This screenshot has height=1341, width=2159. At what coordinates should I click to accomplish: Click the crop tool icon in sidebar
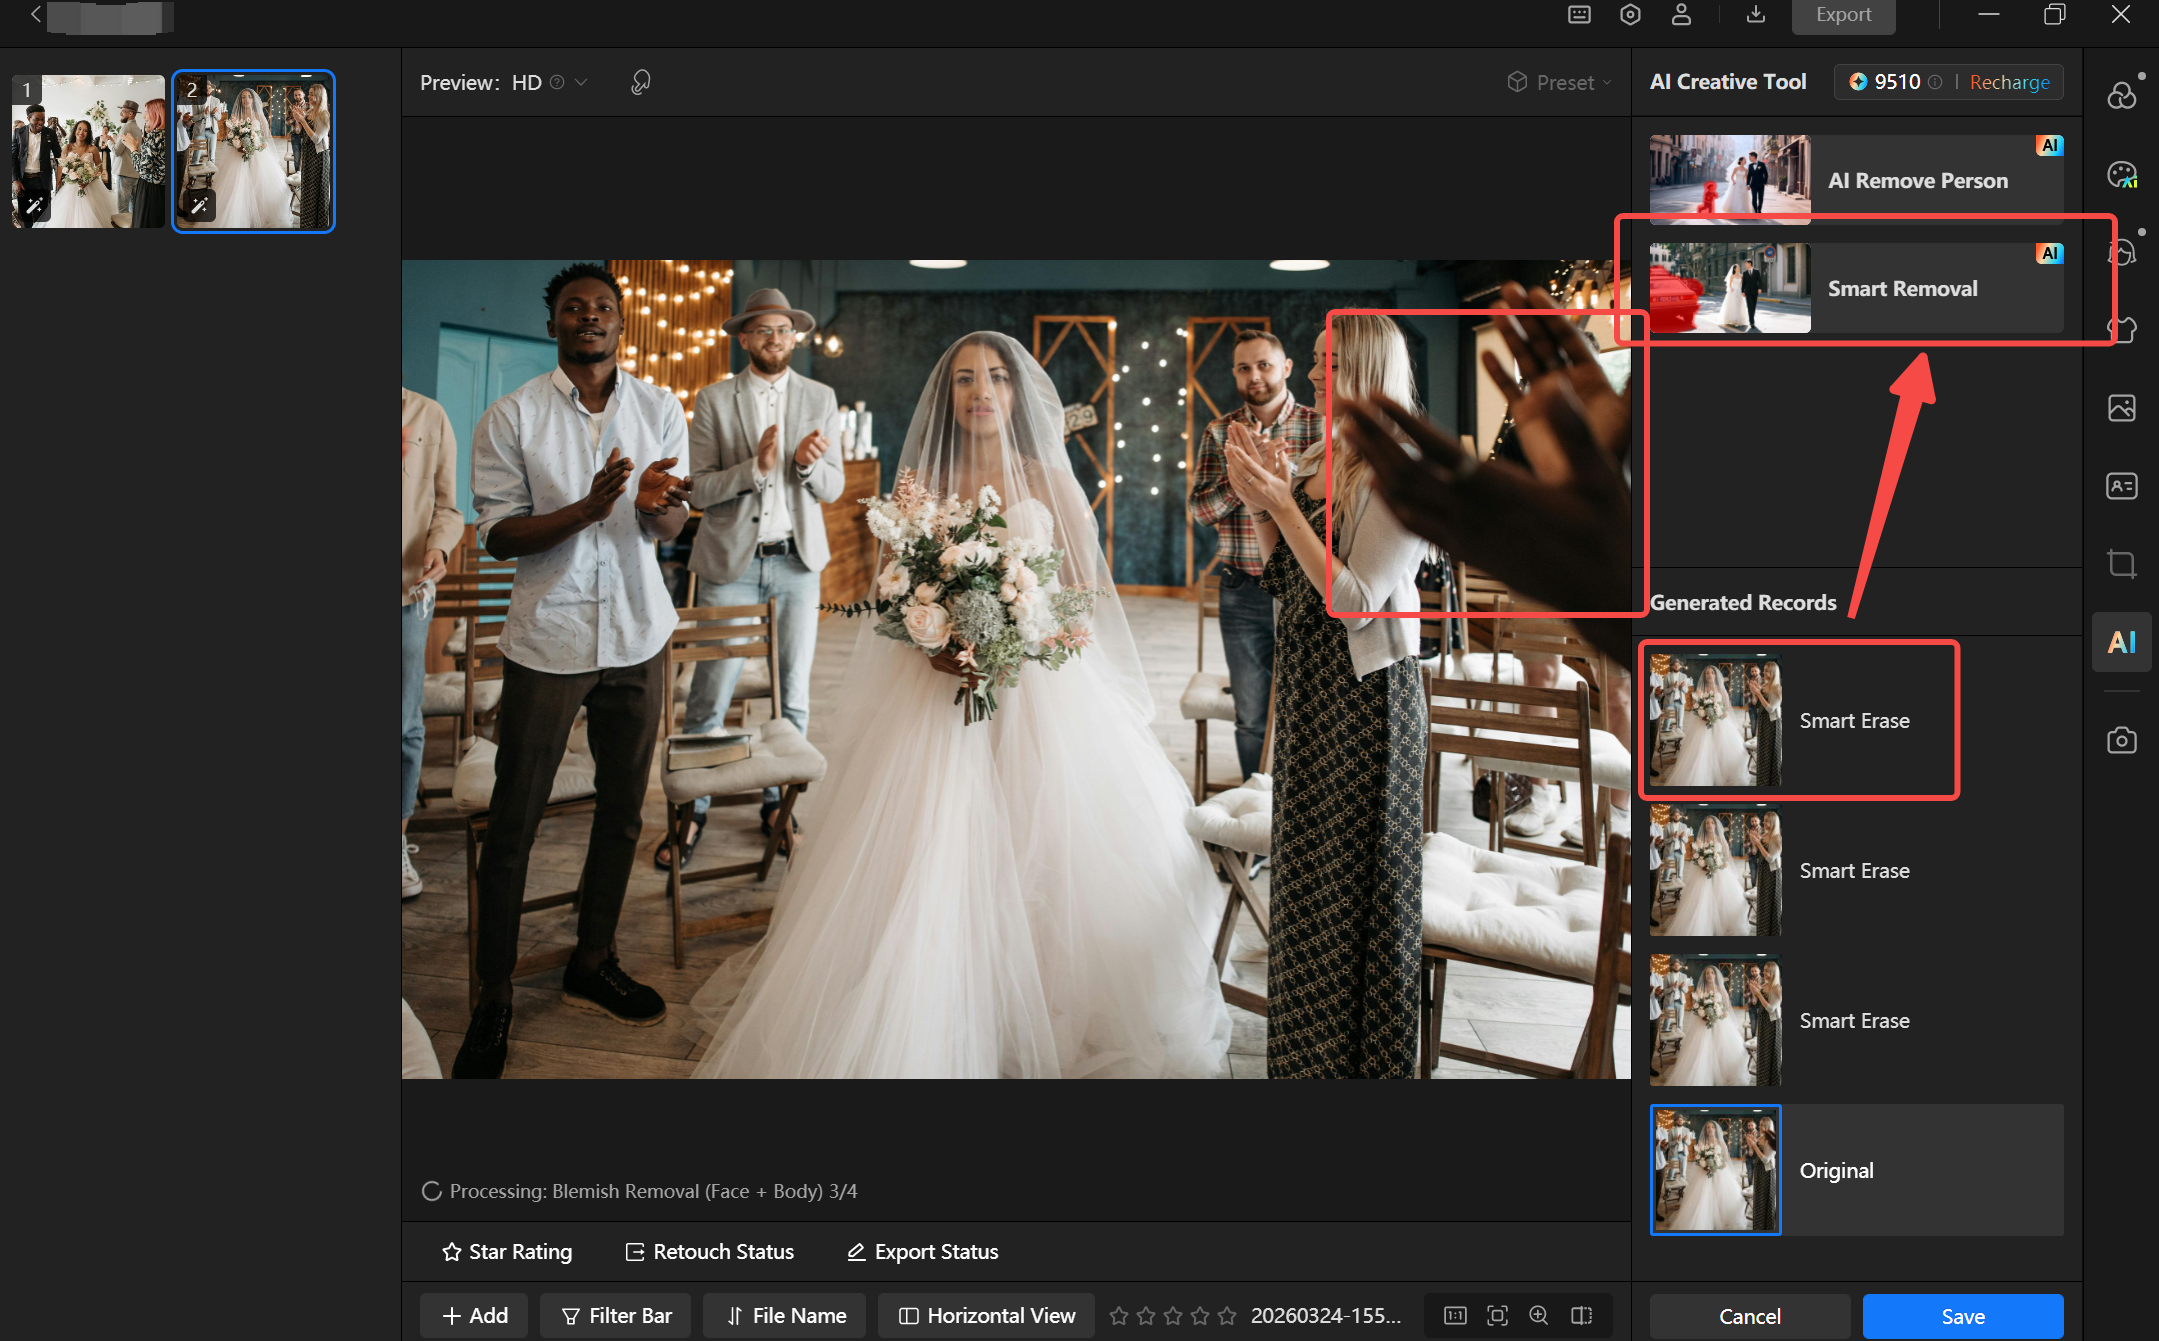coord(2121,564)
